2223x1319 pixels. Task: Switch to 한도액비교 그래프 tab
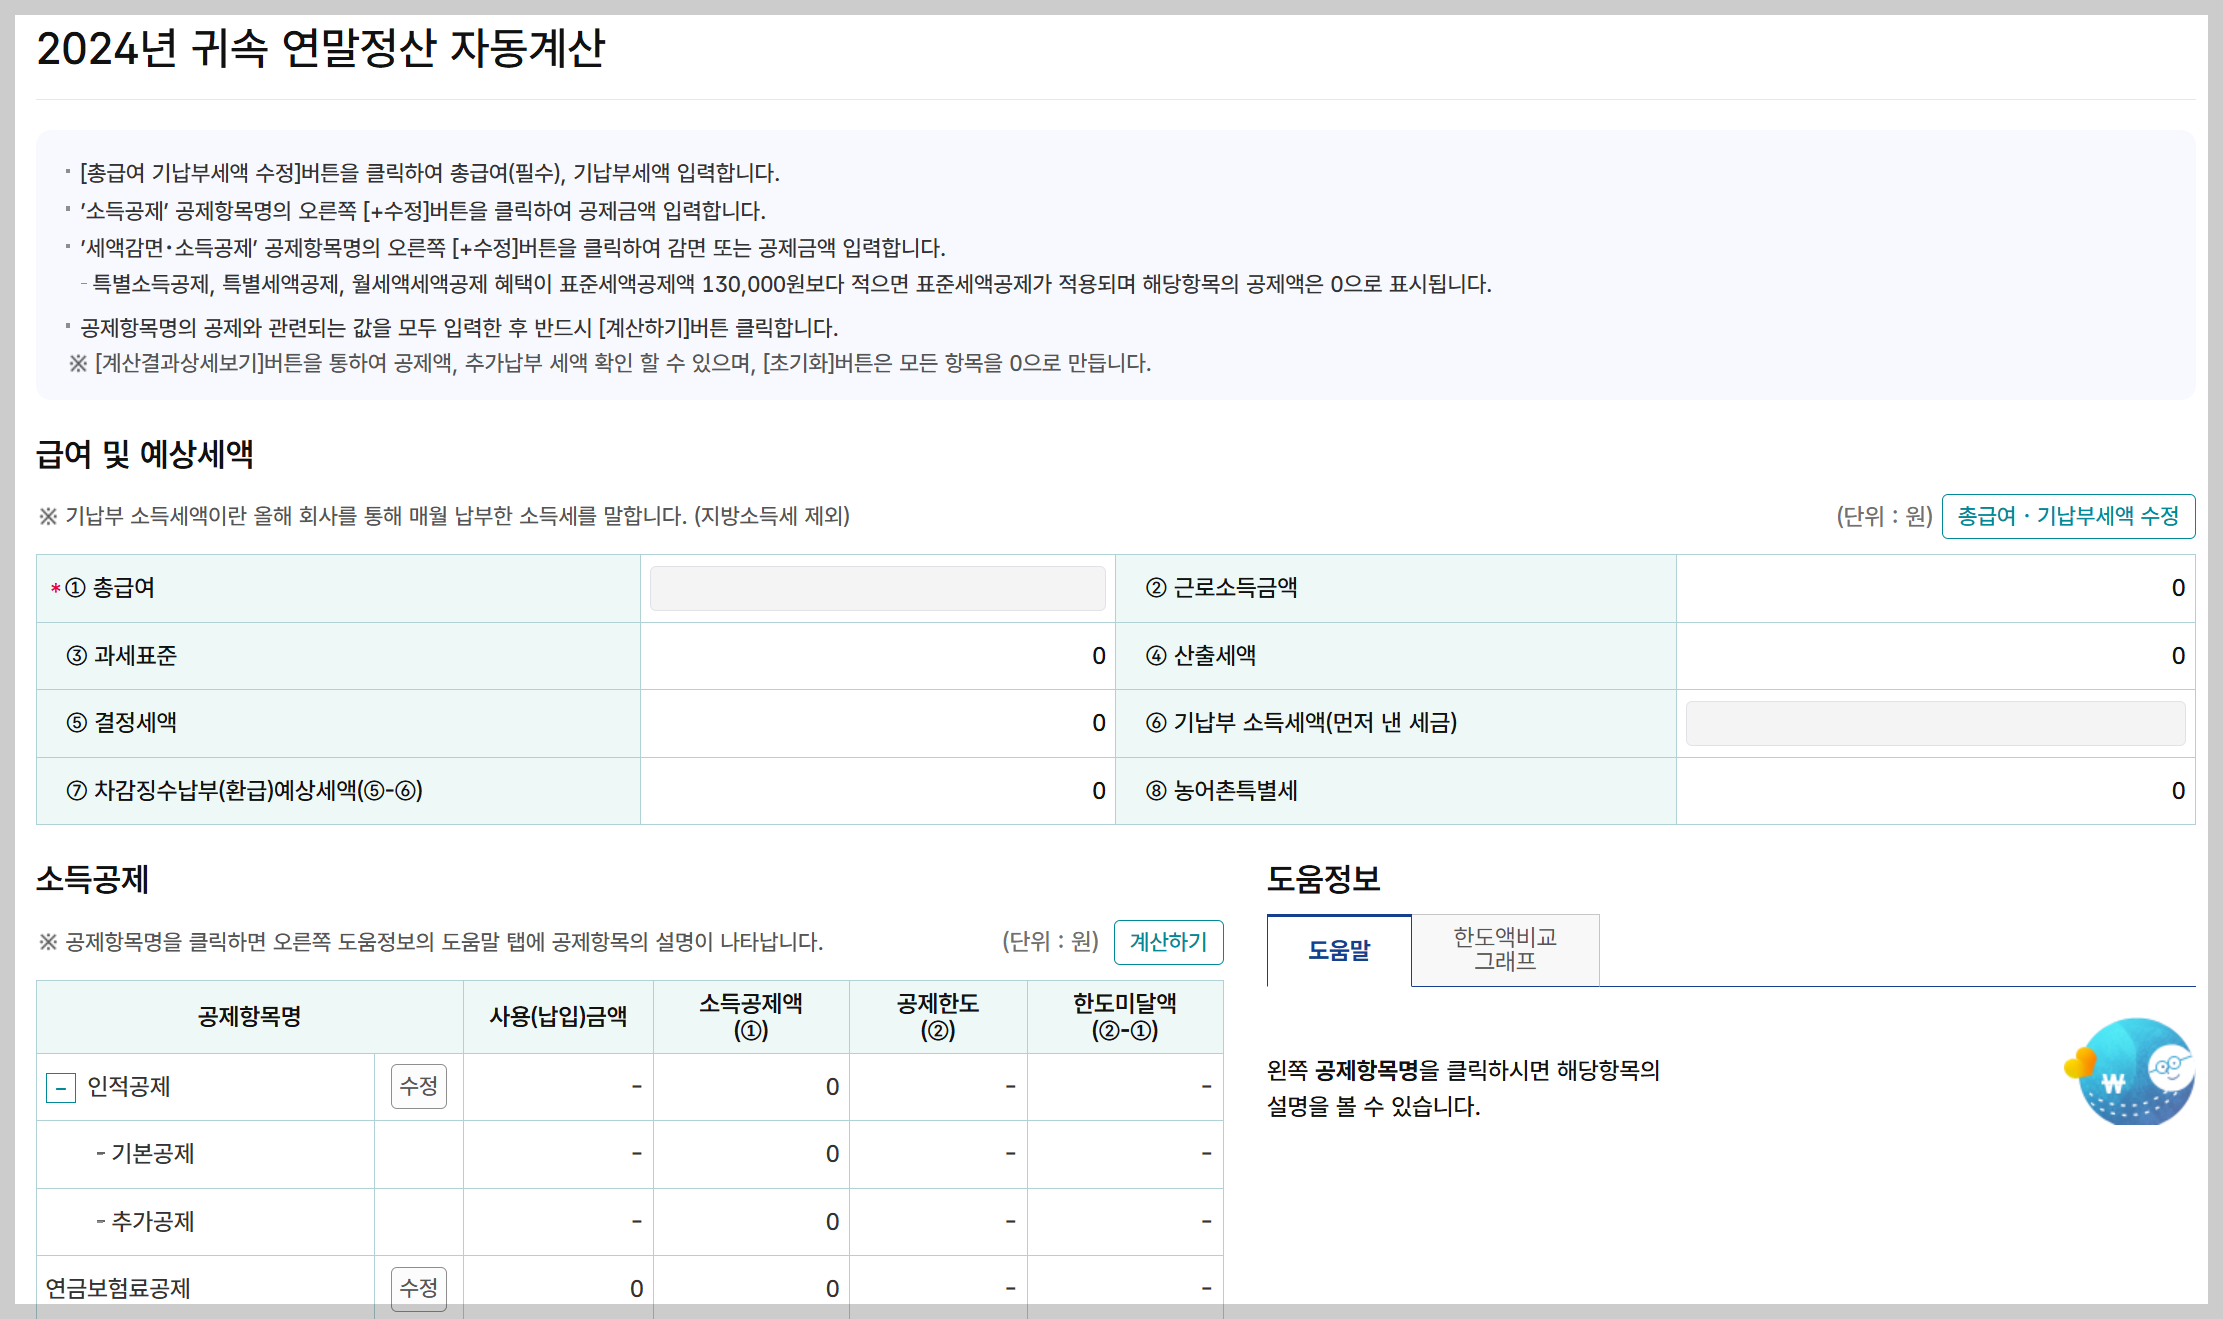[1504, 949]
